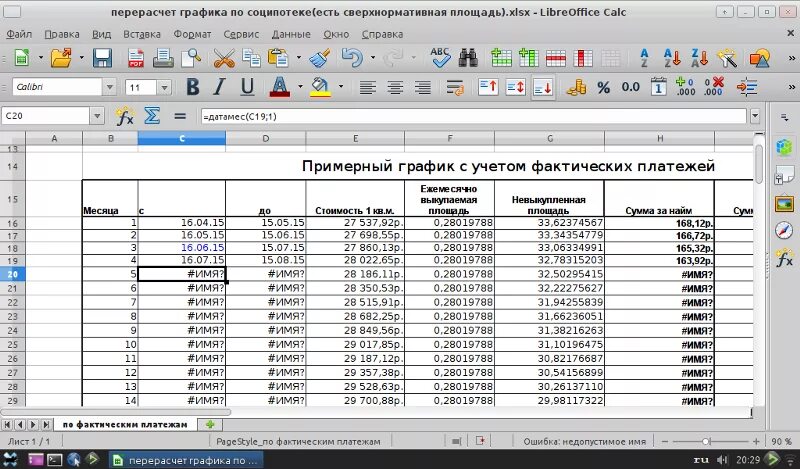Sort ascending with A-Z arrow icon
The height and width of the screenshot is (469, 800).
click(672, 58)
